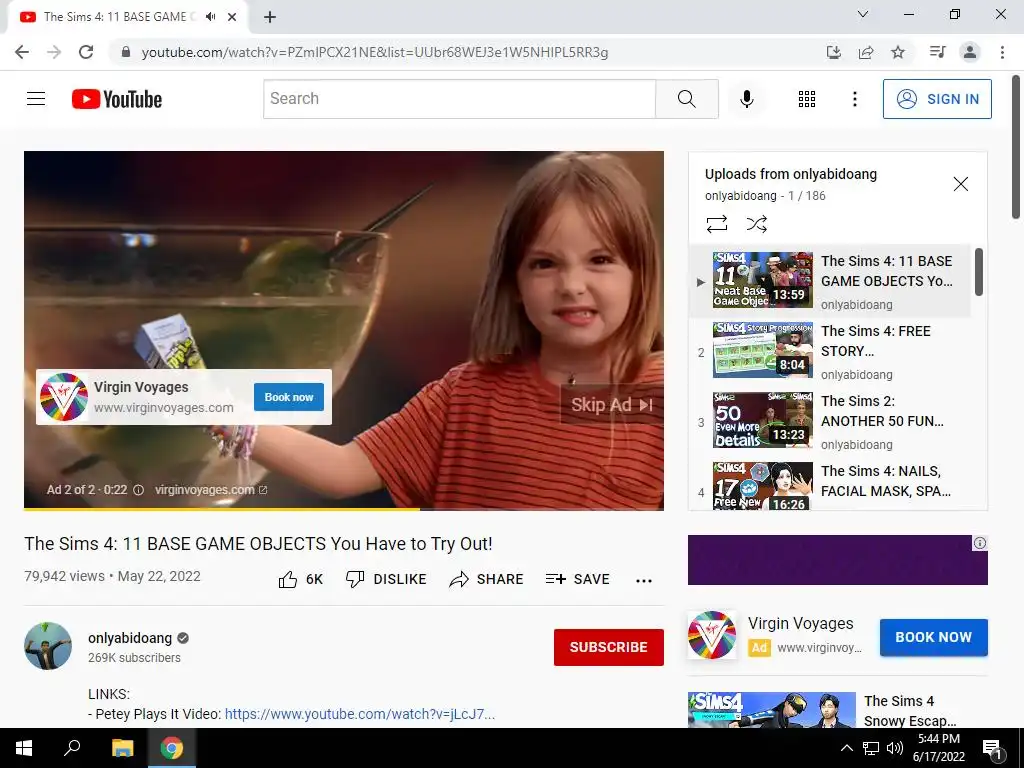Open File Explorer from the taskbar
The height and width of the screenshot is (768, 1024).
122,748
